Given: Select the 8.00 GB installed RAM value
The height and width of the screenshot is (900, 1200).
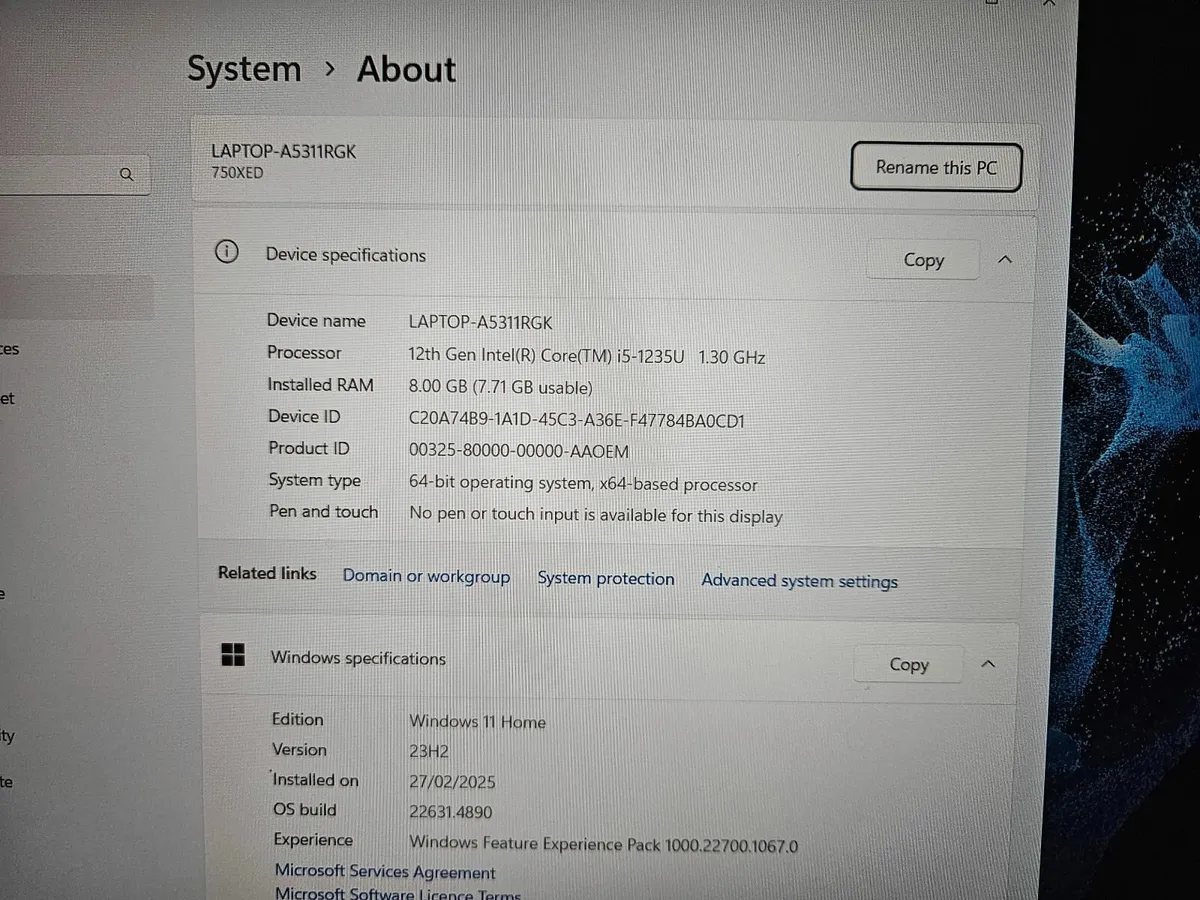Looking at the screenshot, I should [x=501, y=387].
